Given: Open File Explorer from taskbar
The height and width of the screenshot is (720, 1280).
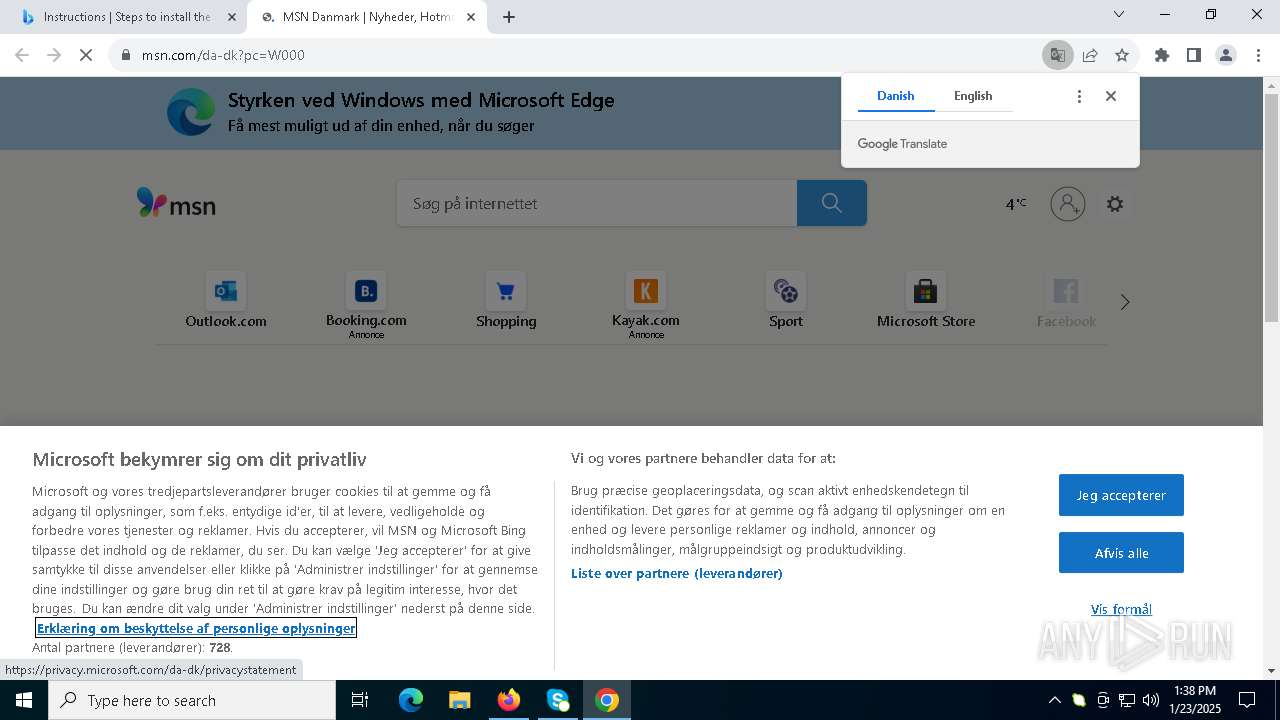Looking at the screenshot, I should [459, 700].
